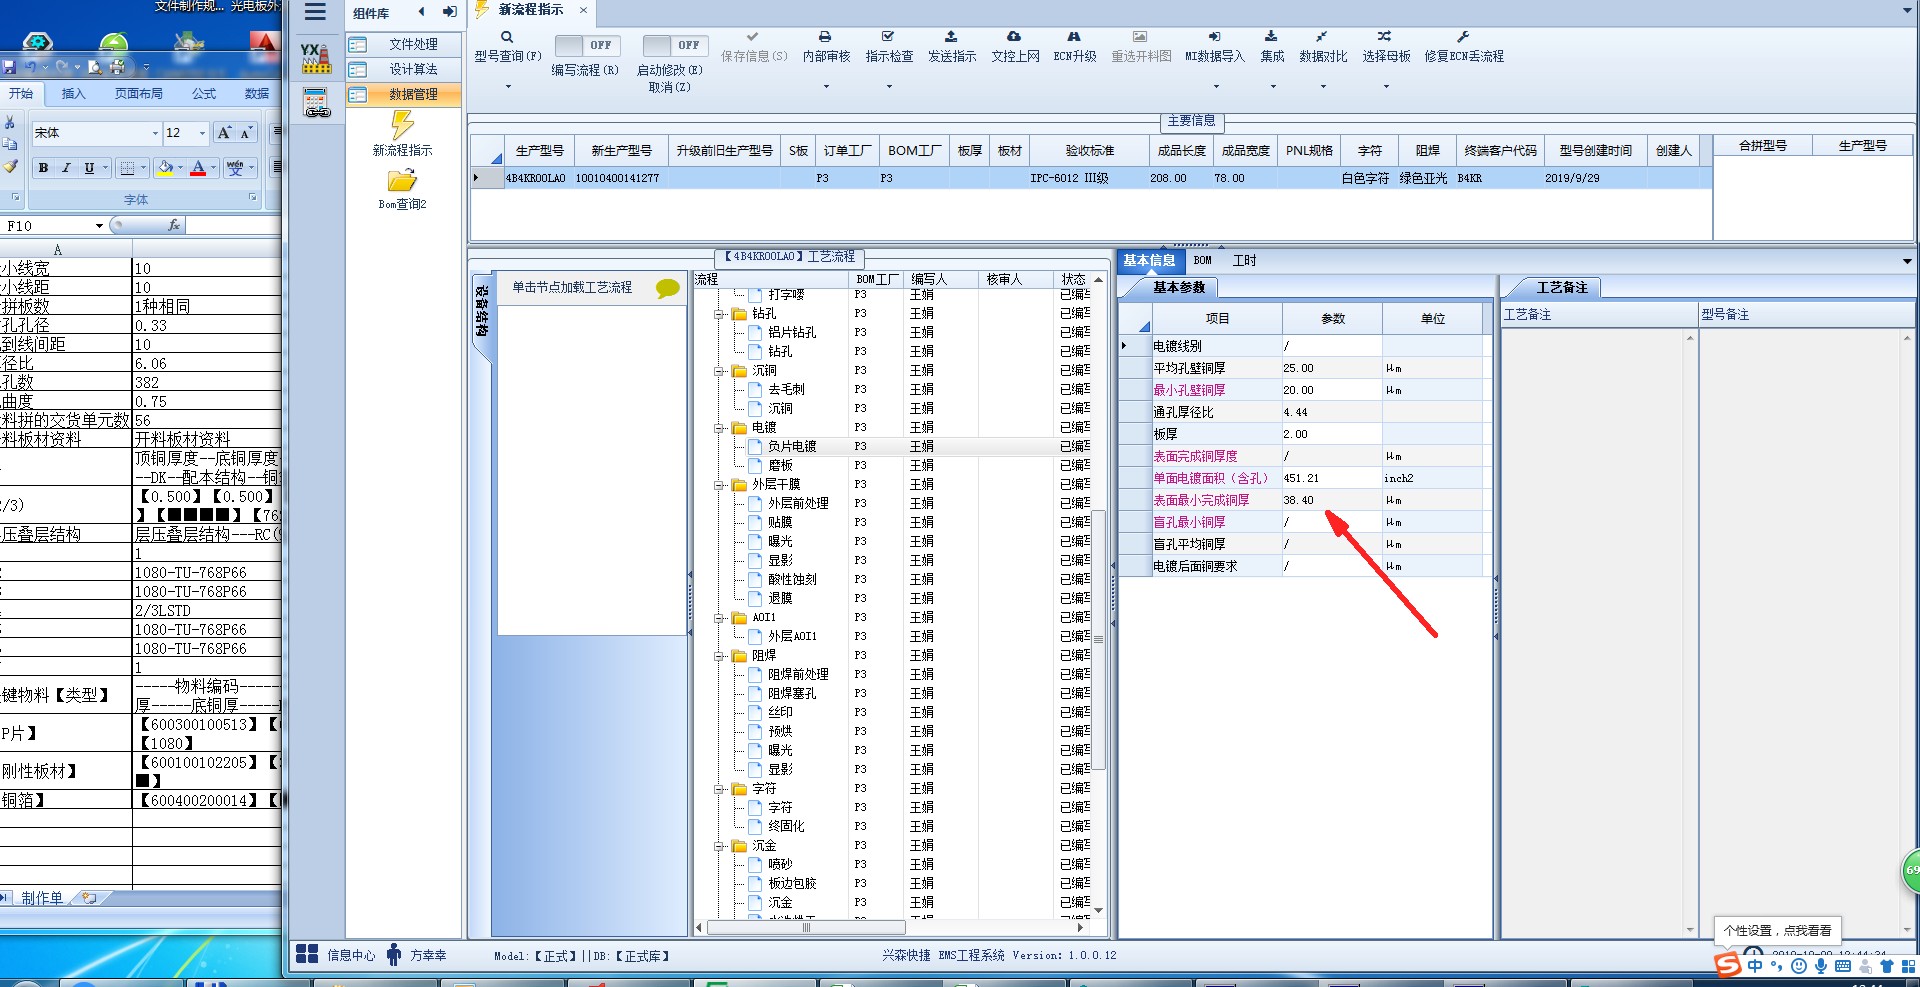This screenshot has width=1920, height=987.
Task: Open the calculator link icon in sidebar
Action: [x=316, y=103]
